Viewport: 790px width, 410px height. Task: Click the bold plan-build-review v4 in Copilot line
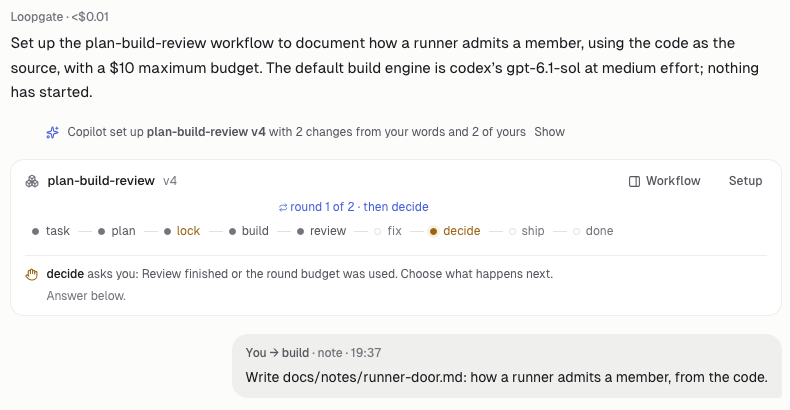206,132
